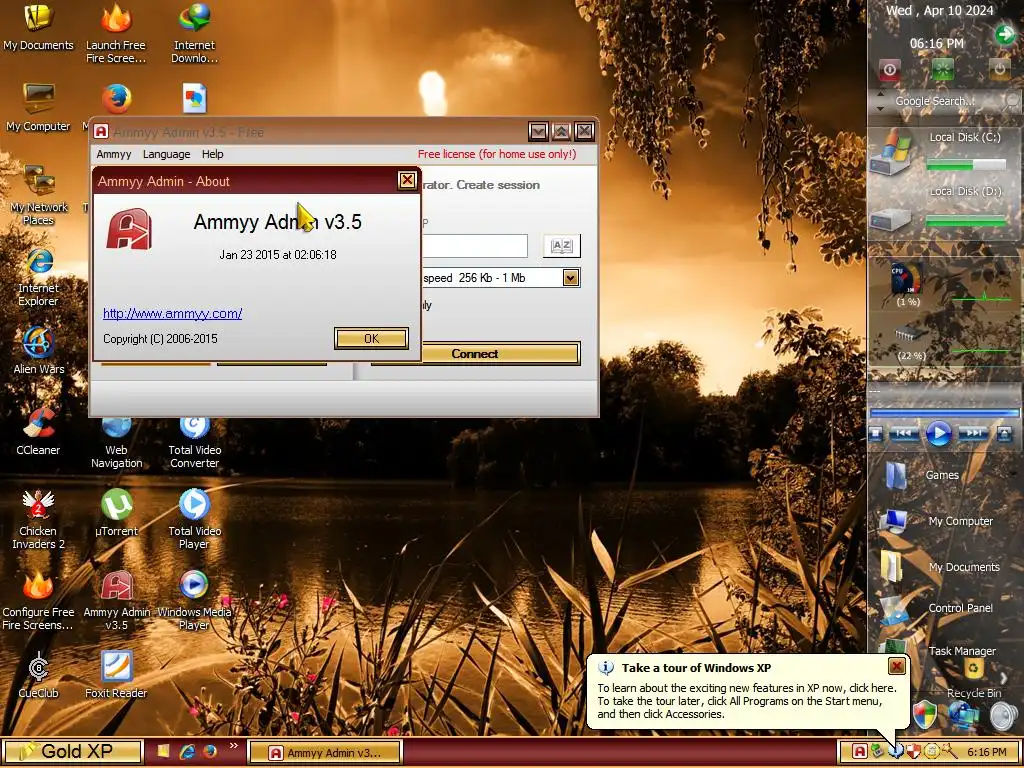Click the orange power sidebar button
Screen dimensions: 1024x768
(x=999, y=69)
